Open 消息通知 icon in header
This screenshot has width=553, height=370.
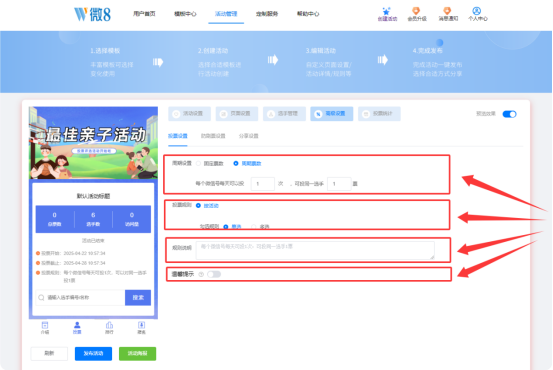tap(447, 11)
